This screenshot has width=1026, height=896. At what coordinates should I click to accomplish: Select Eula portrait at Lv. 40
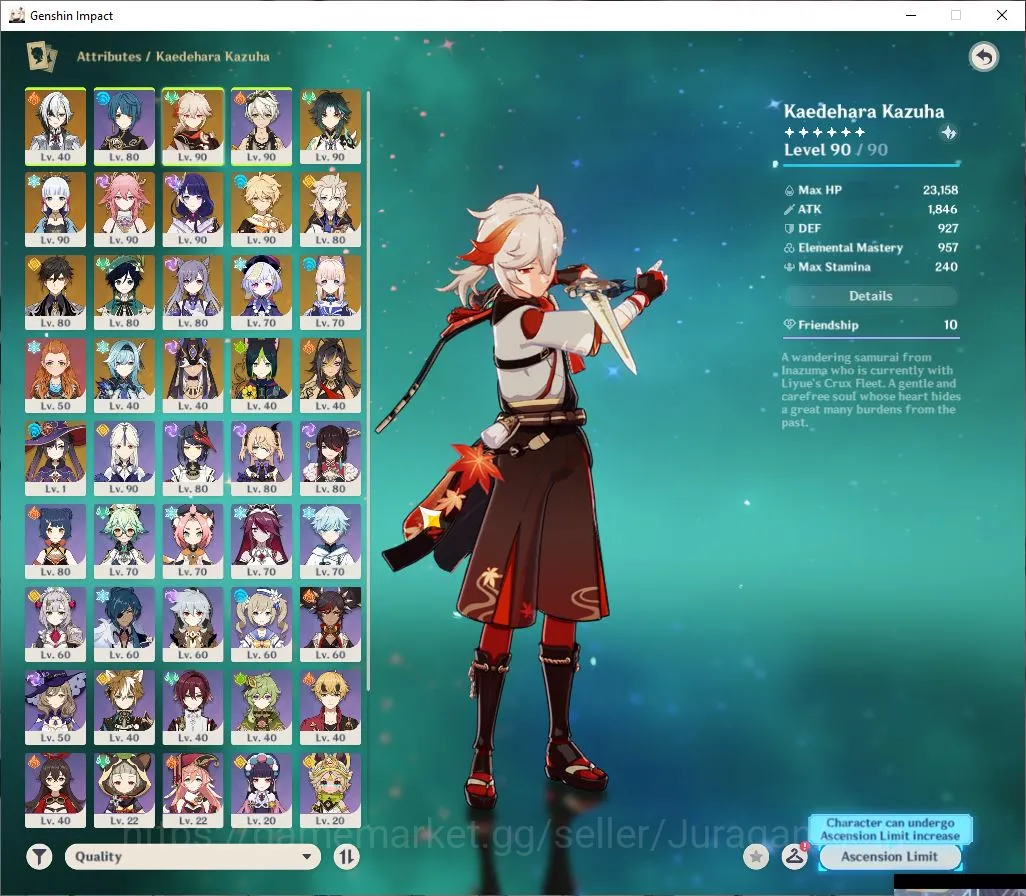[x=124, y=376]
